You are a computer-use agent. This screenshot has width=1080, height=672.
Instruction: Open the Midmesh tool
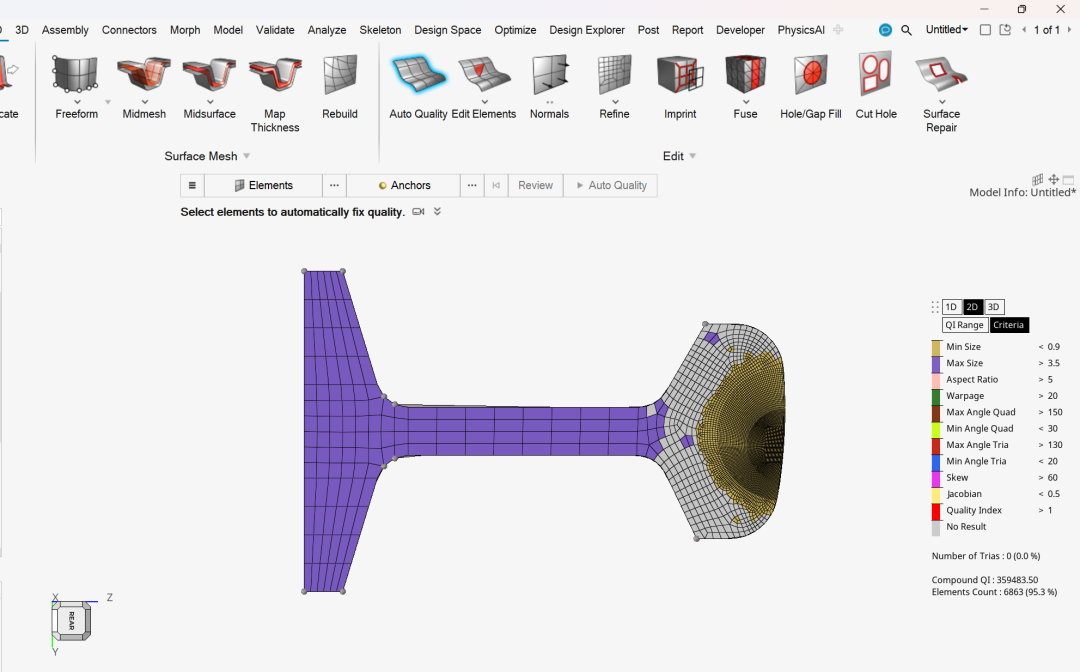[x=144, y=74]
